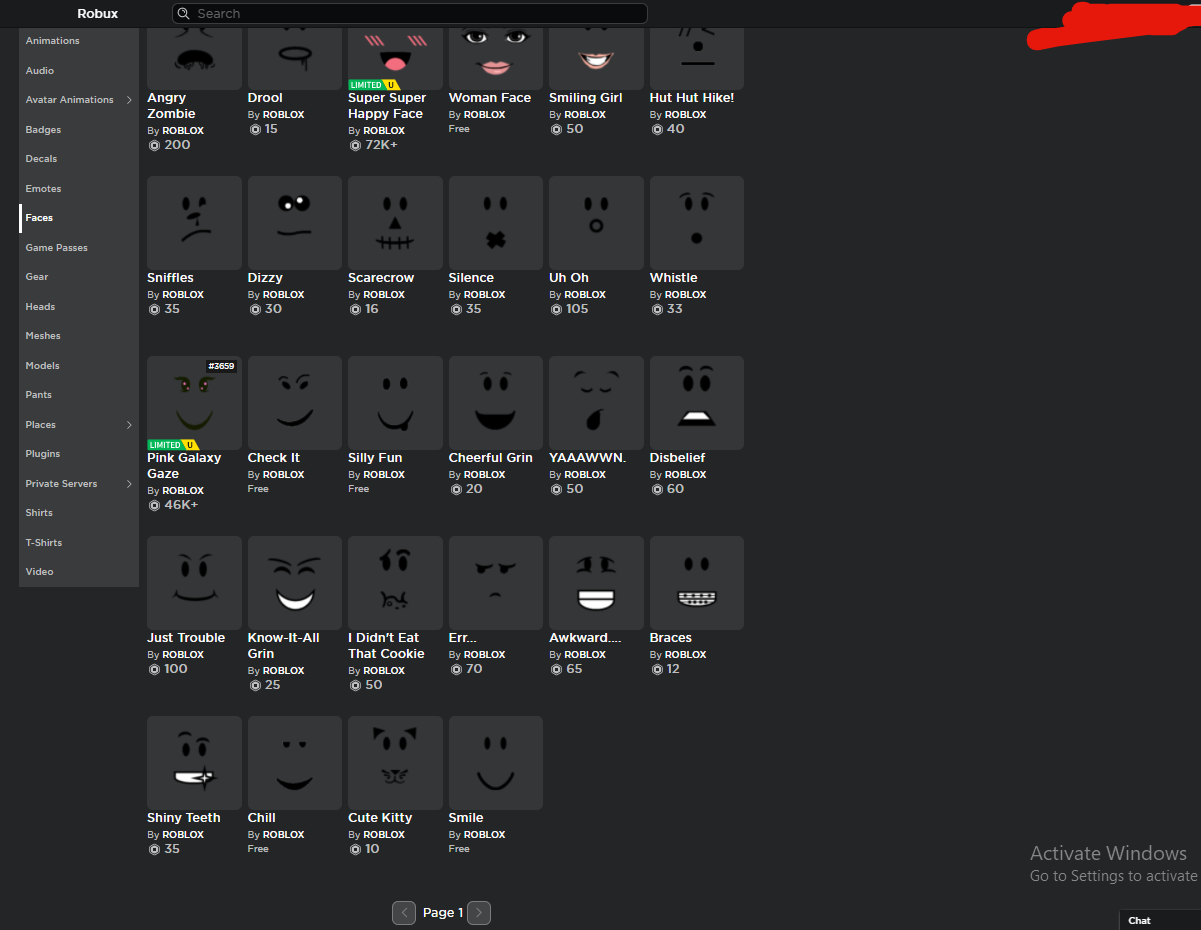The width and height of the screenshot is (1201, 930).
Task: Click the Silence item title link
Action: pyautogui.click(x=471, y=278)
